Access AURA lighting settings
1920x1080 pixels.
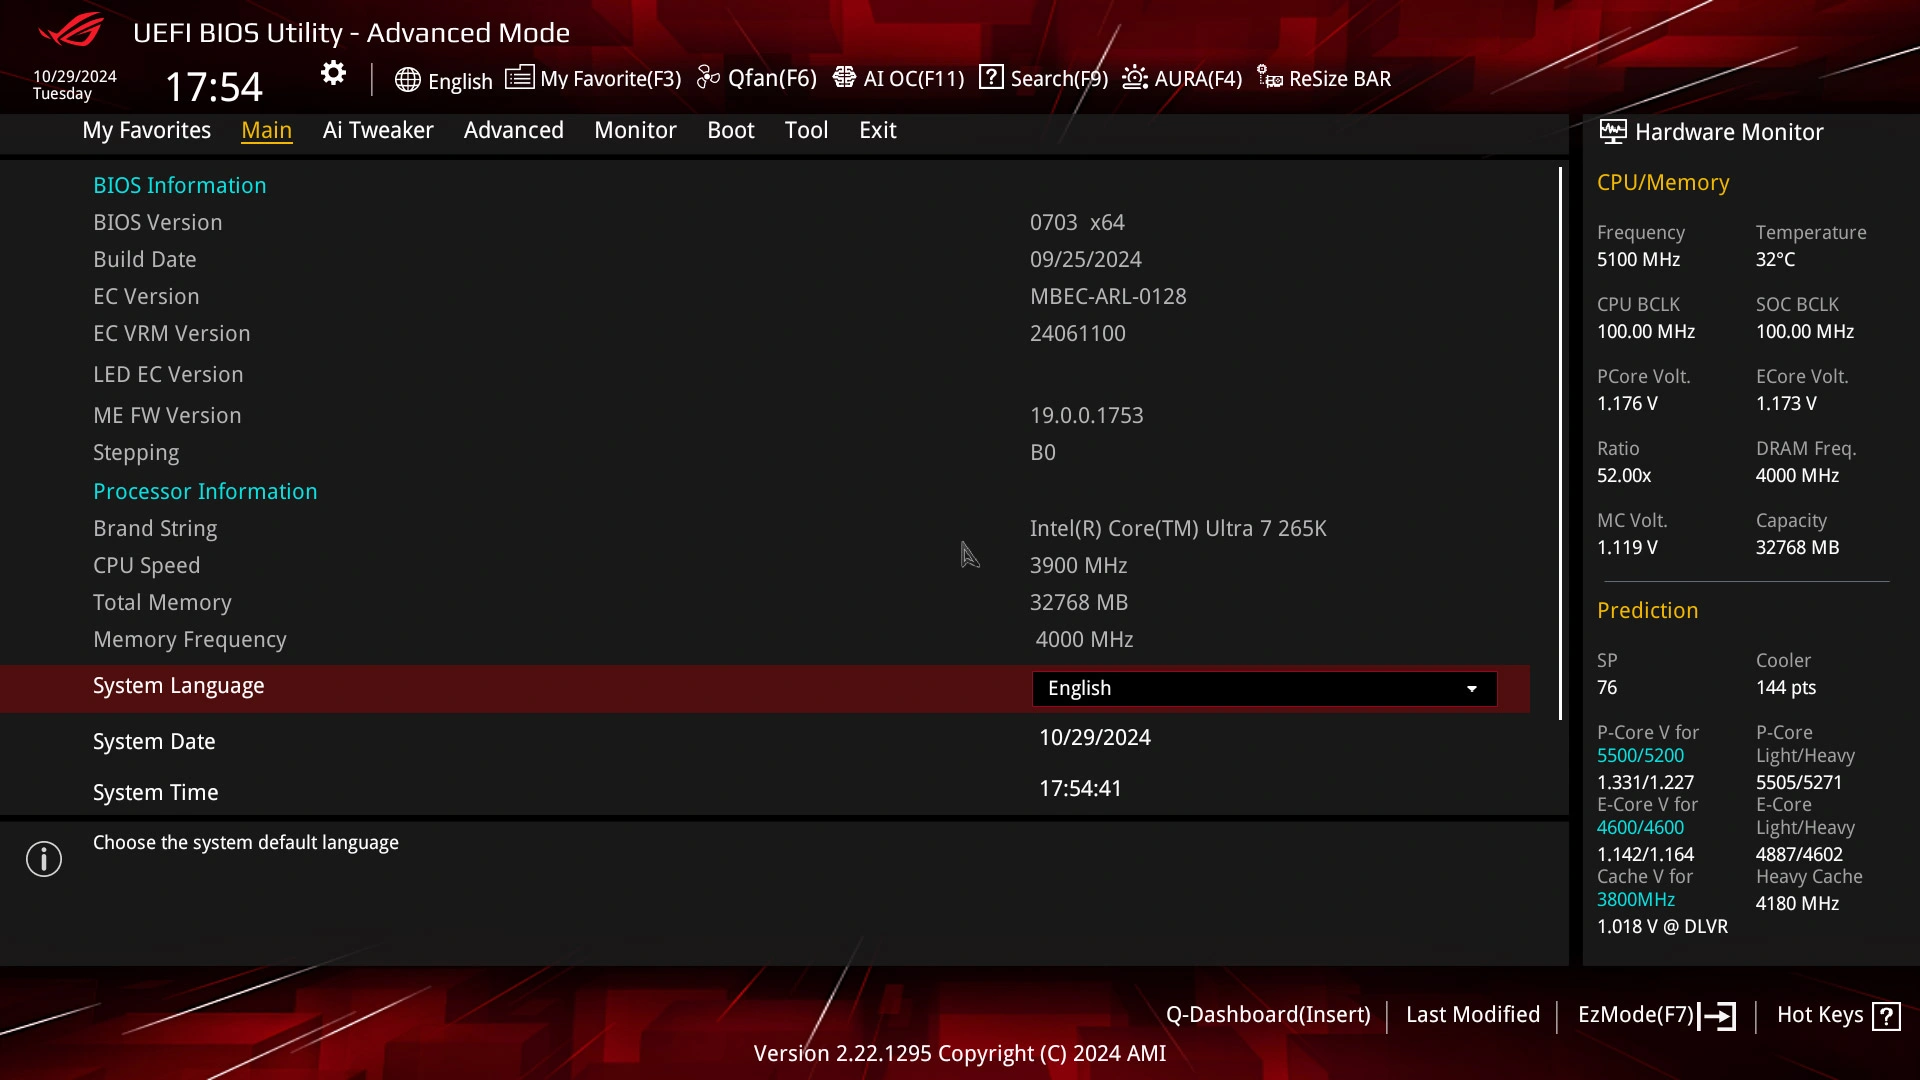pyautogui.click(x=1180, y=78)
